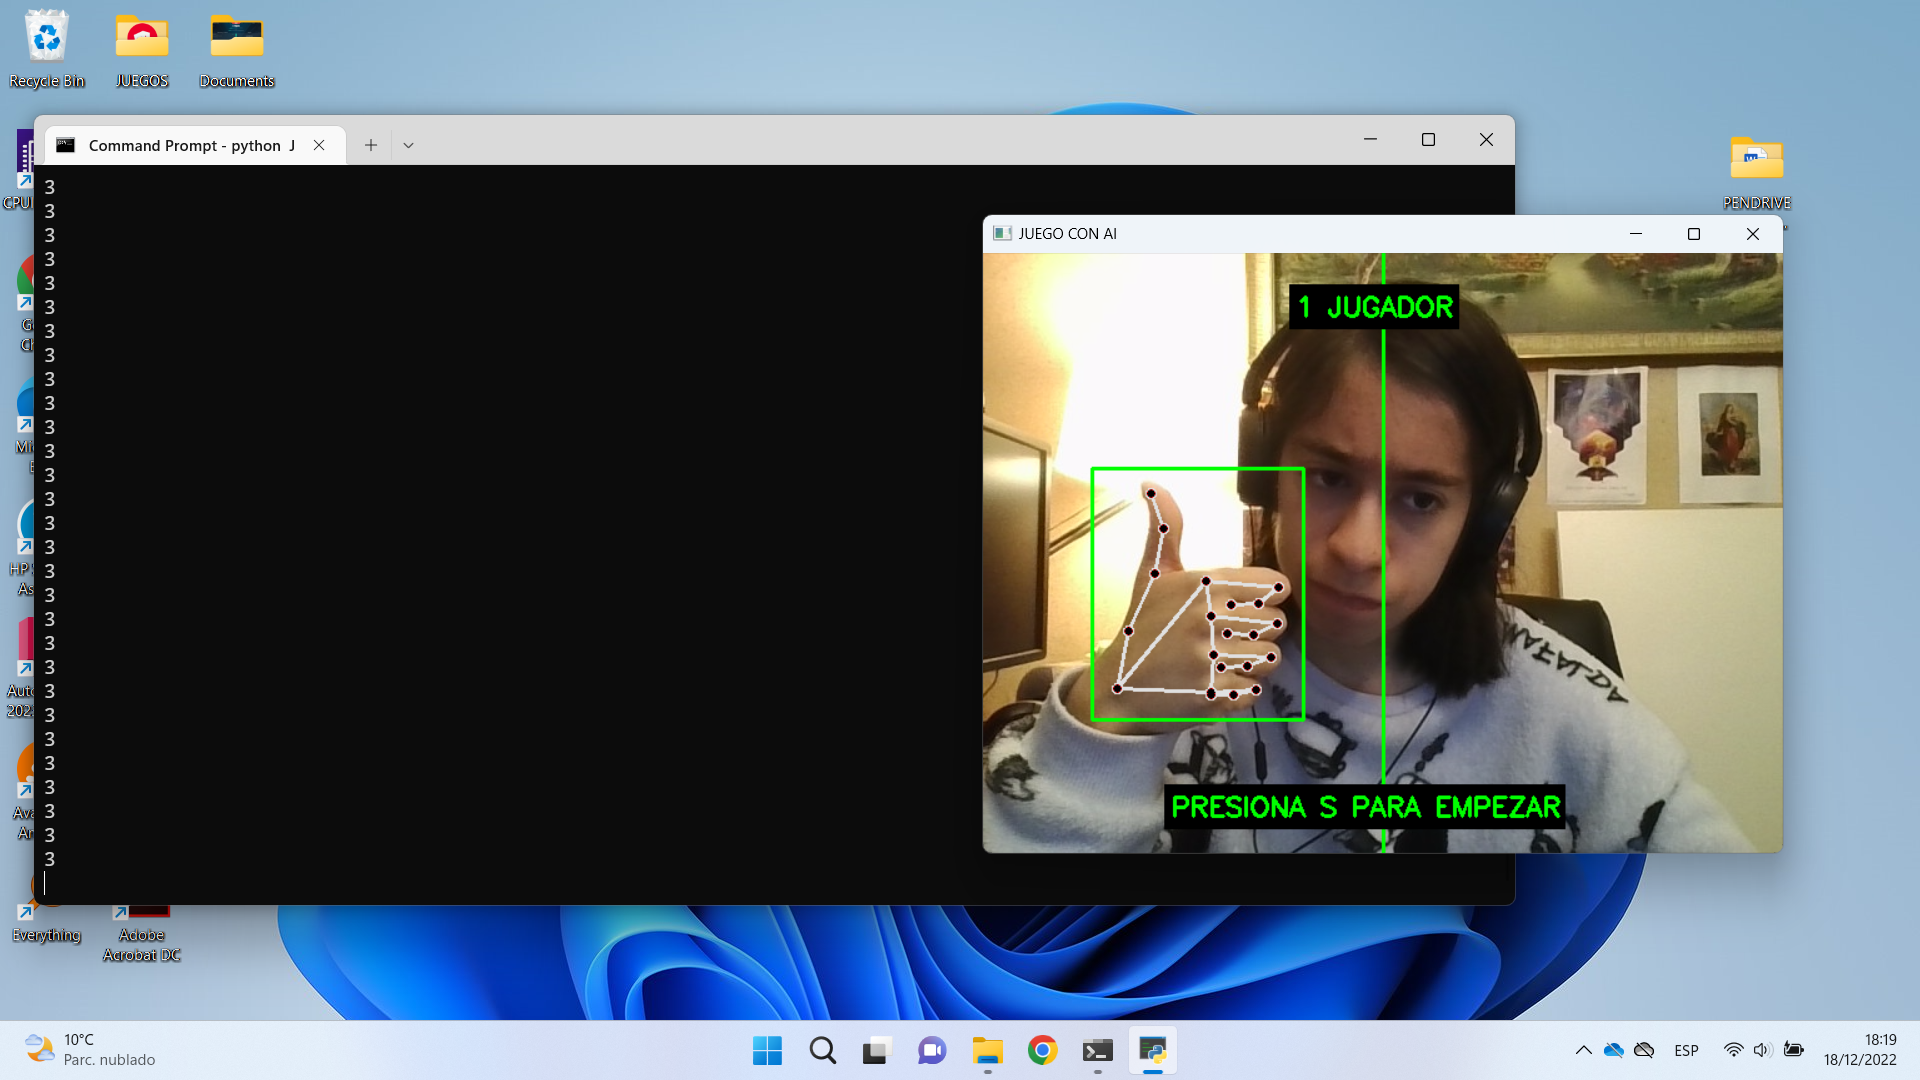The image size is (1920, 1080).
Task: Open File Explorer from the taskbar
Action: tap(988, 1050)
